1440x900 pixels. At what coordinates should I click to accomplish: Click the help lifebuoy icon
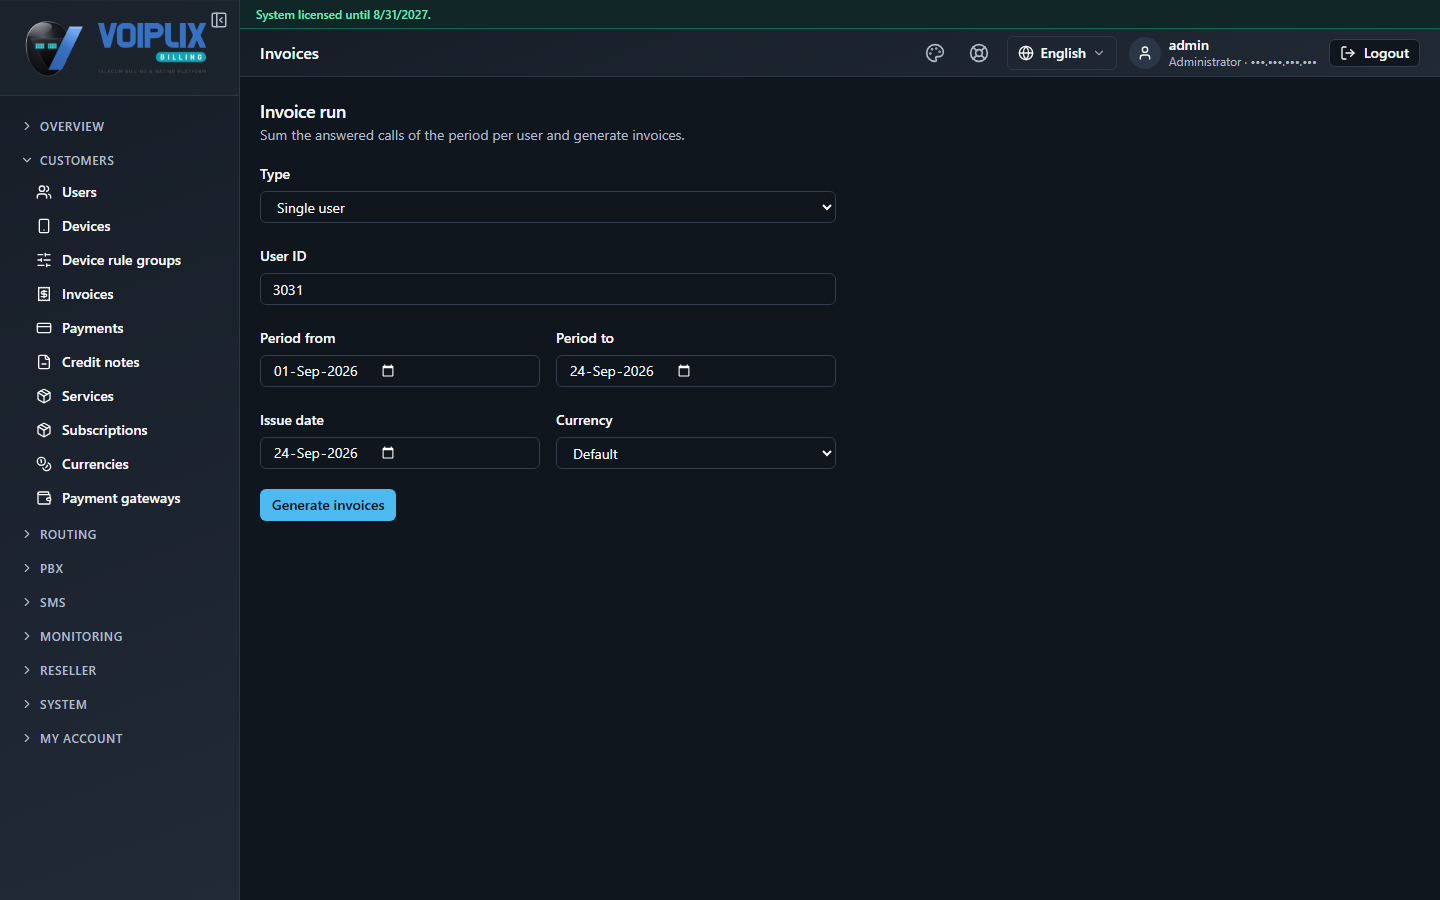tap(979, 53)
